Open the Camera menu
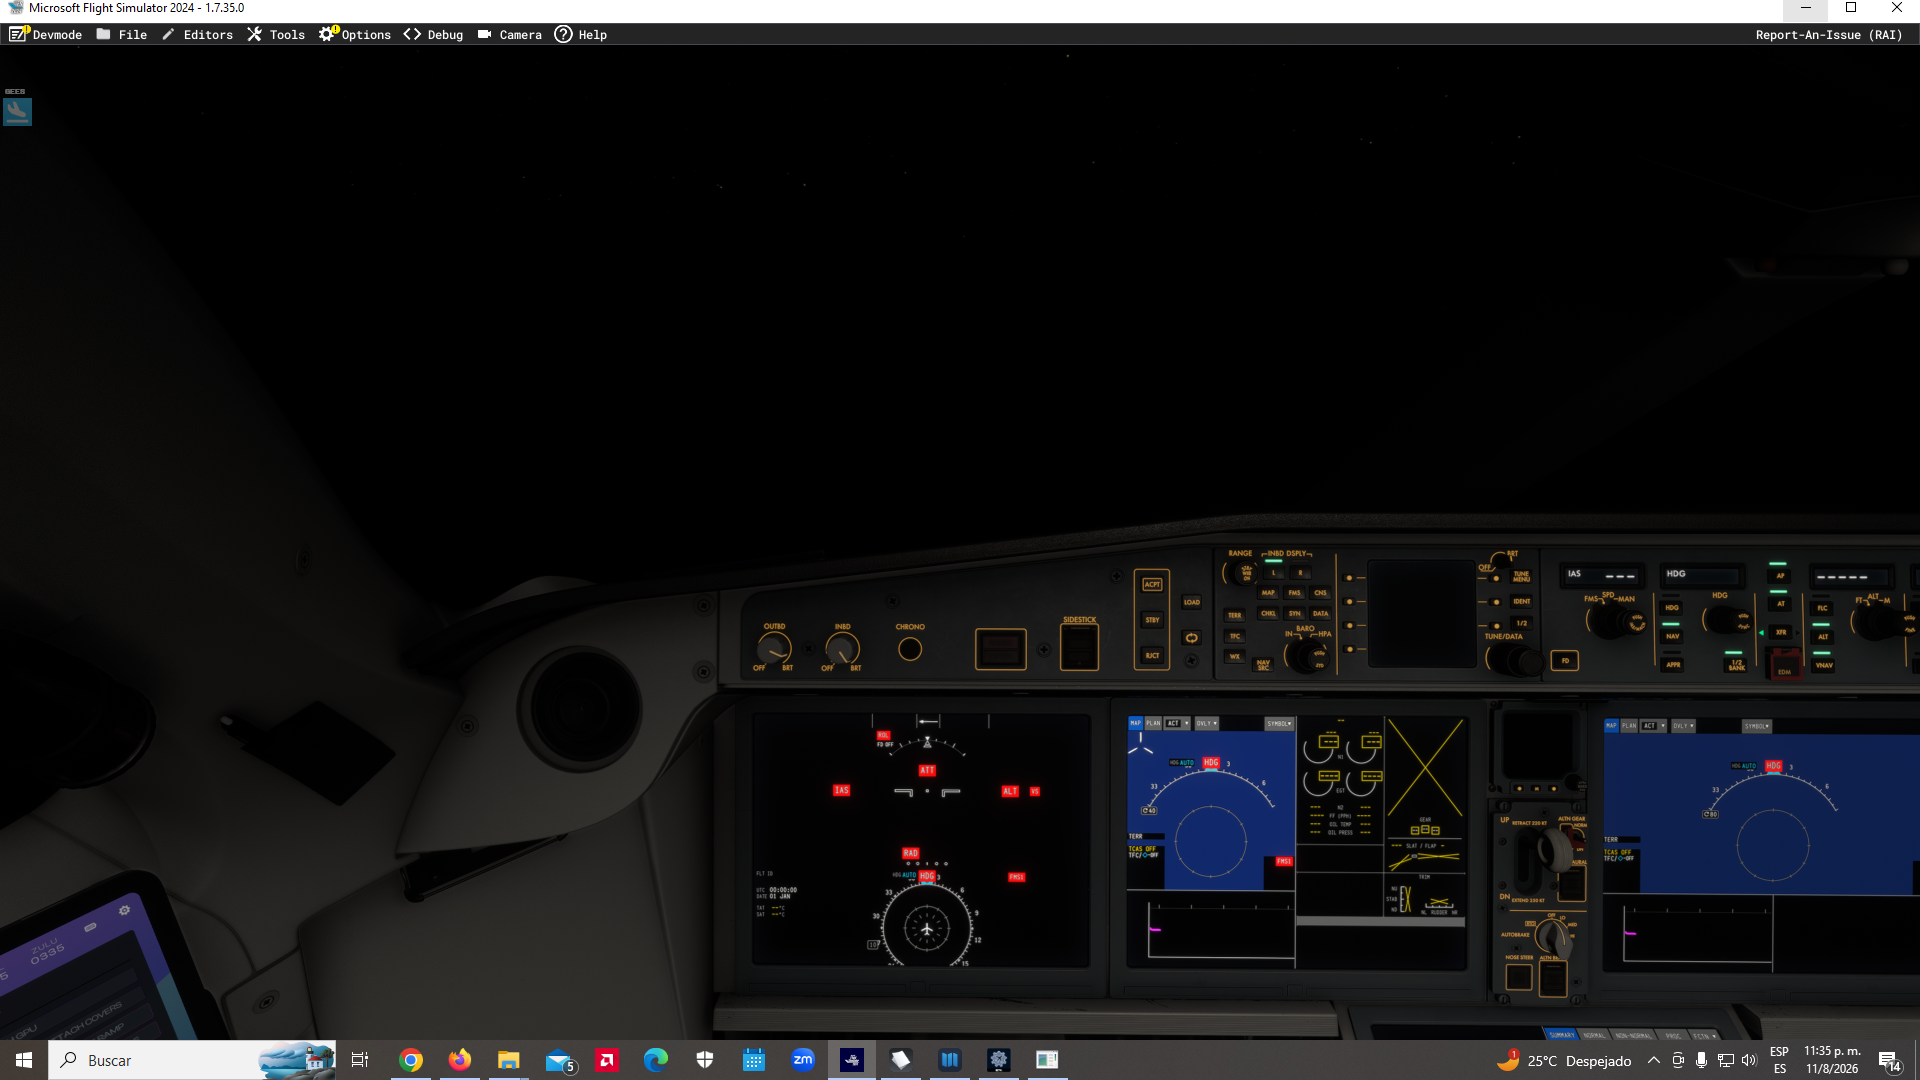 click(510, 34)
